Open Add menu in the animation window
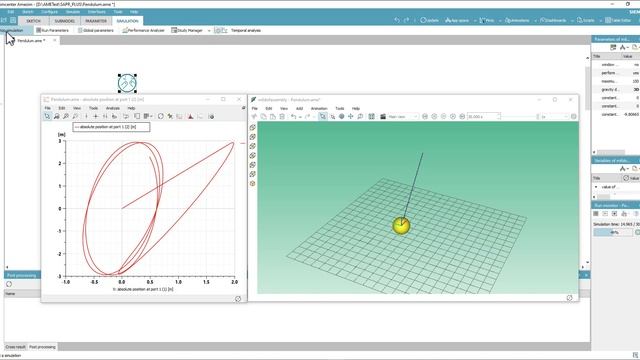The image size is (640, 360). (x=299, y=109)
